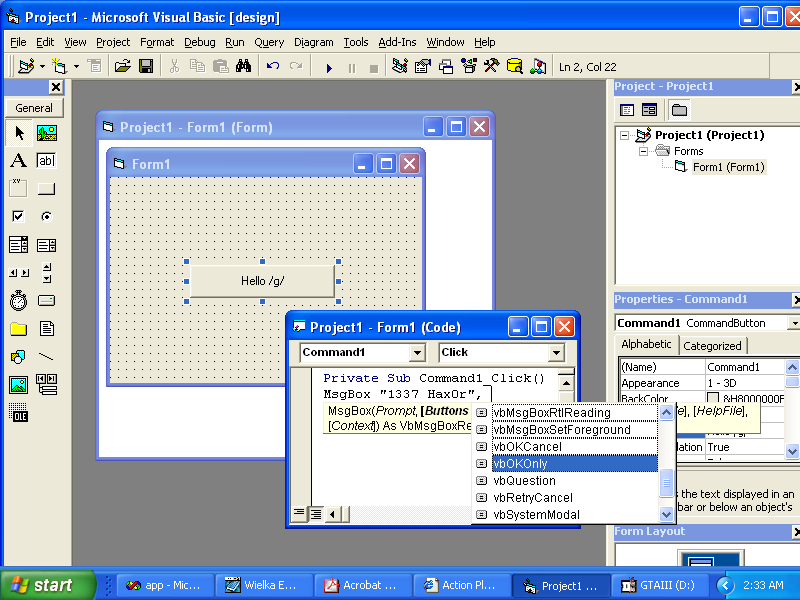Select the Shape tool in toolbox
This screenshot has width=800, height=600.
19,357
